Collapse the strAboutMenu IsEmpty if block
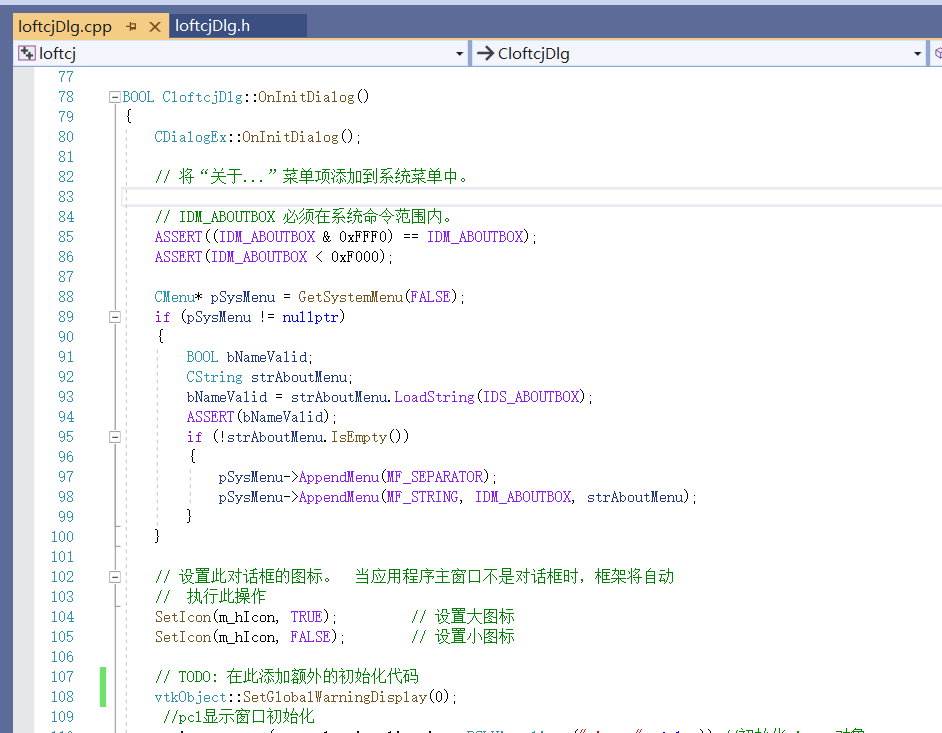 click(114, 436)
